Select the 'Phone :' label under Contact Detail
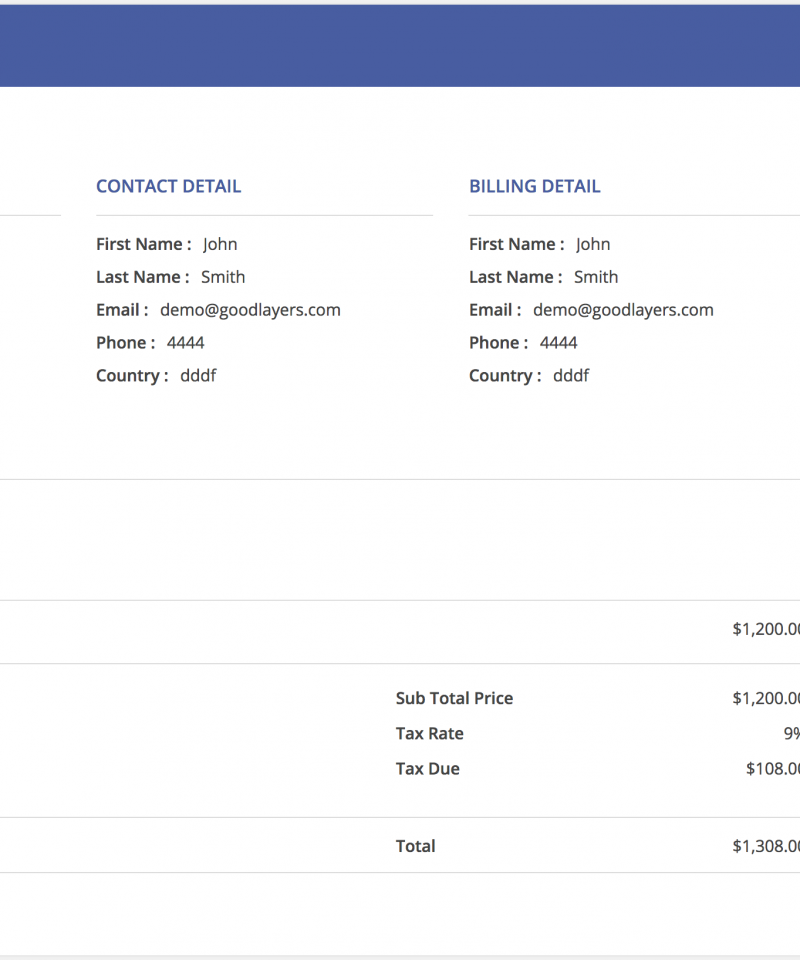800x960 pixels. (125, 343)
